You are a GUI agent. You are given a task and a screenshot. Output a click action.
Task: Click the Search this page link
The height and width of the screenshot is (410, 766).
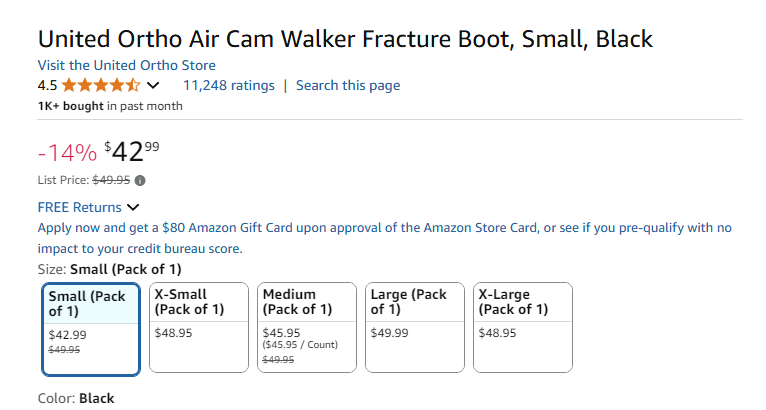coord(348,85)
